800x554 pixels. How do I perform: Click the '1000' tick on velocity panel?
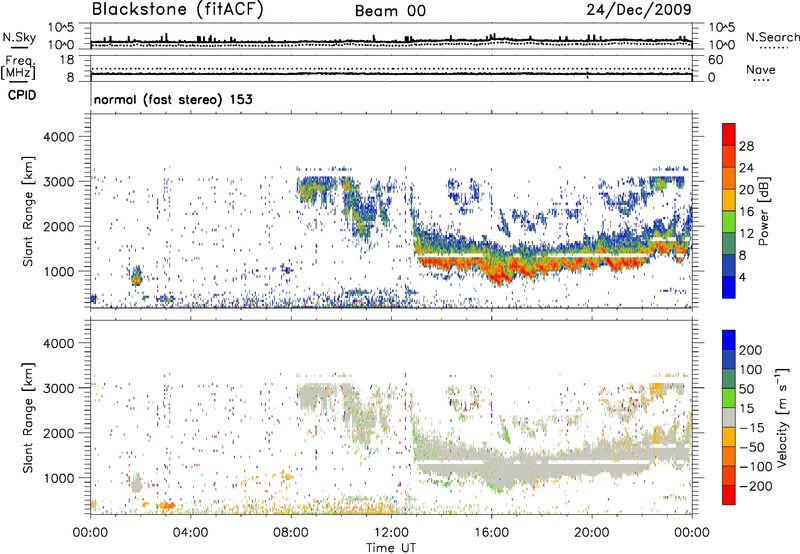pos(58,478)
